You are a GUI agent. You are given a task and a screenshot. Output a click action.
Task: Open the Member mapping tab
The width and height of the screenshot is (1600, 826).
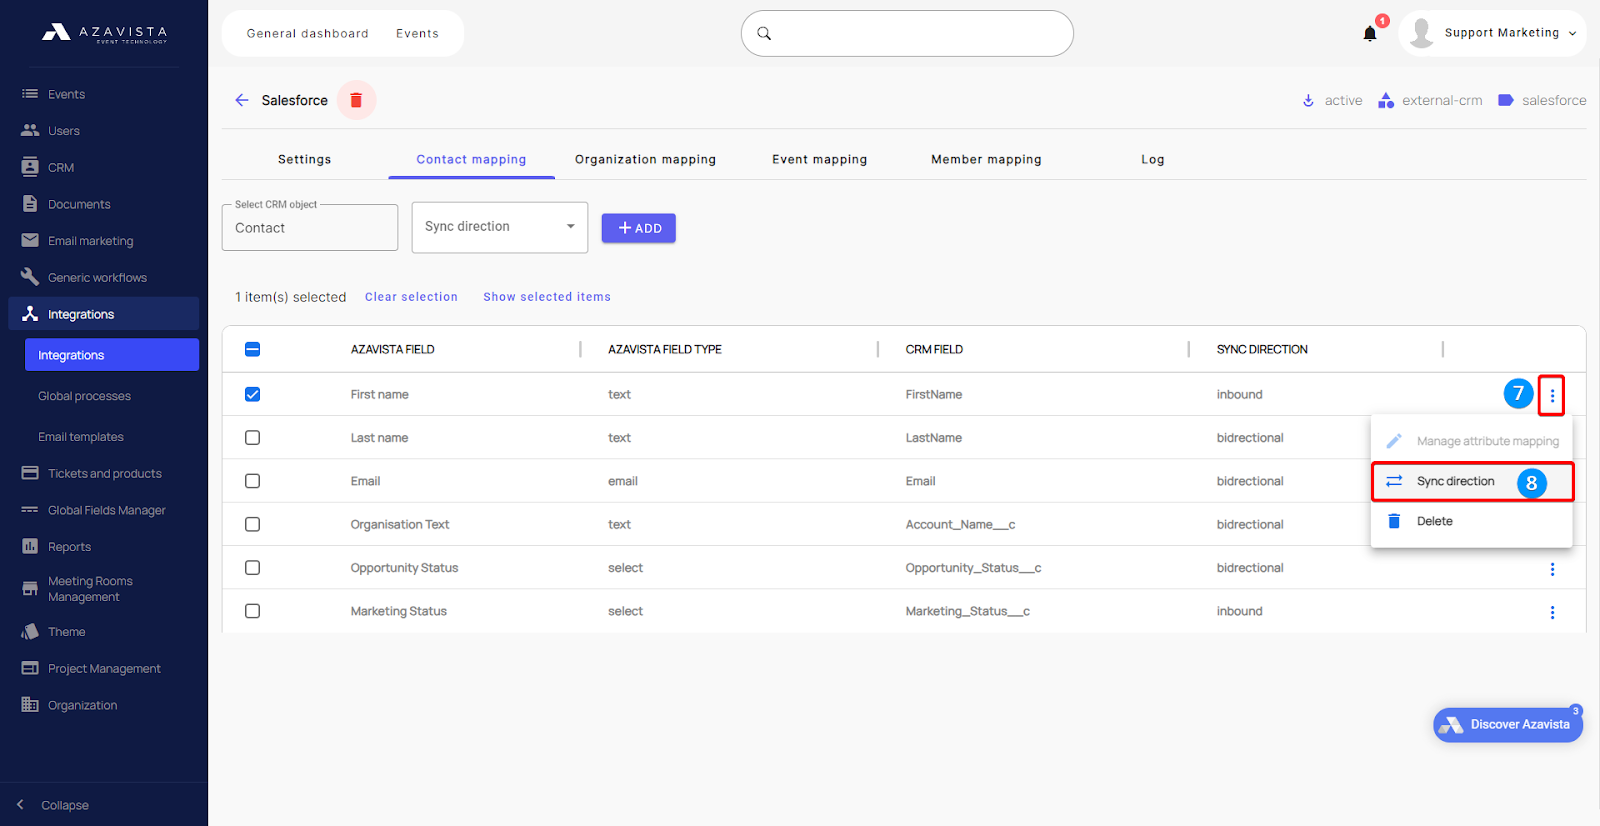[986, 159]
